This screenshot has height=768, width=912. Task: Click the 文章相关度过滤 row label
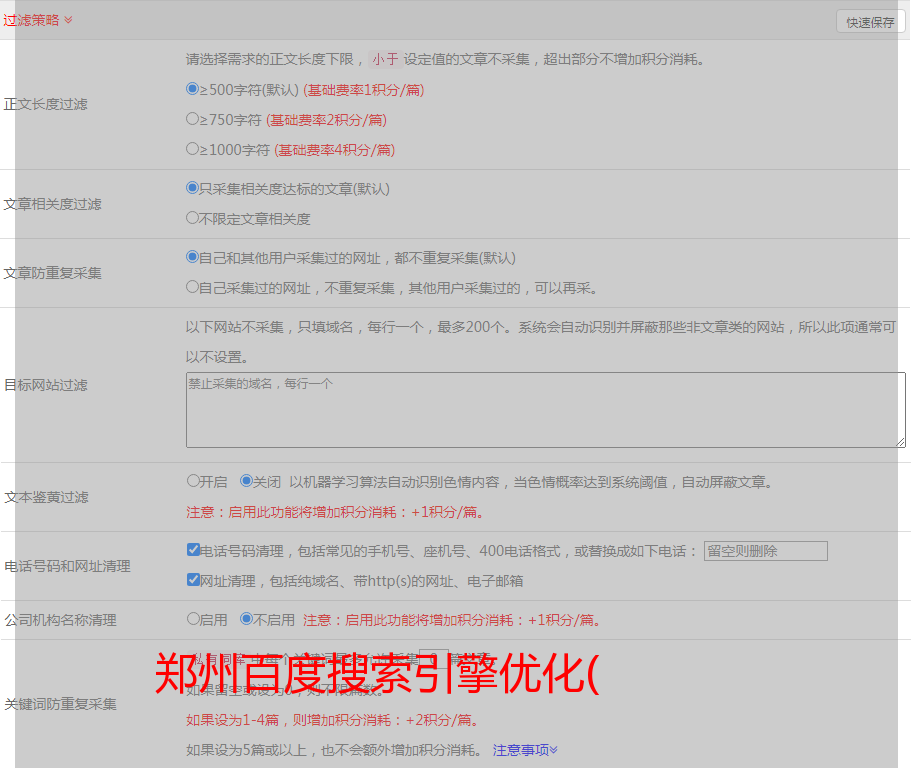(52, 204)
